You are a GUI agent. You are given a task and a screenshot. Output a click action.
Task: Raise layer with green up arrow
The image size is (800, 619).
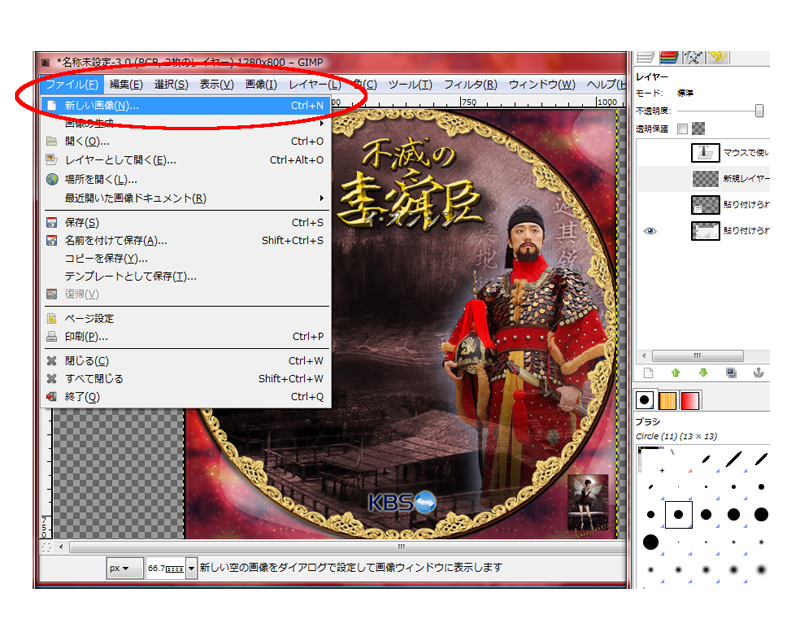coord(676,373)
